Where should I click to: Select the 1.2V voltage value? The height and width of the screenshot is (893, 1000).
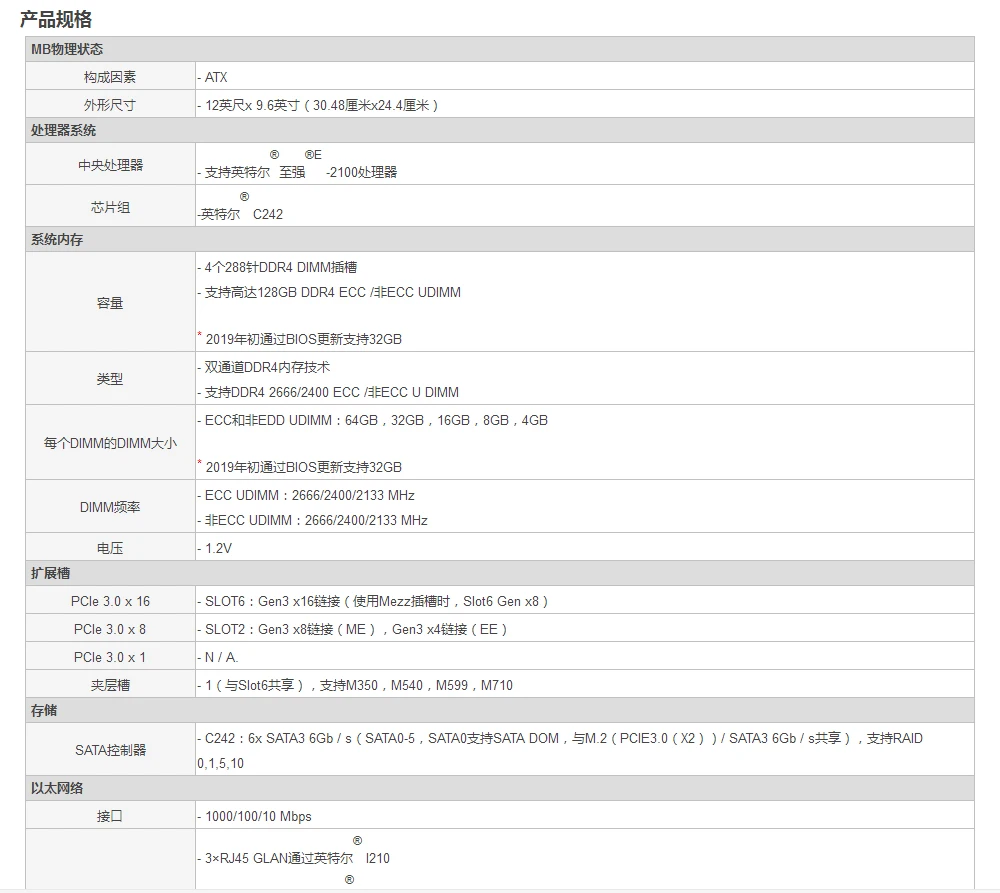(214, 548)
